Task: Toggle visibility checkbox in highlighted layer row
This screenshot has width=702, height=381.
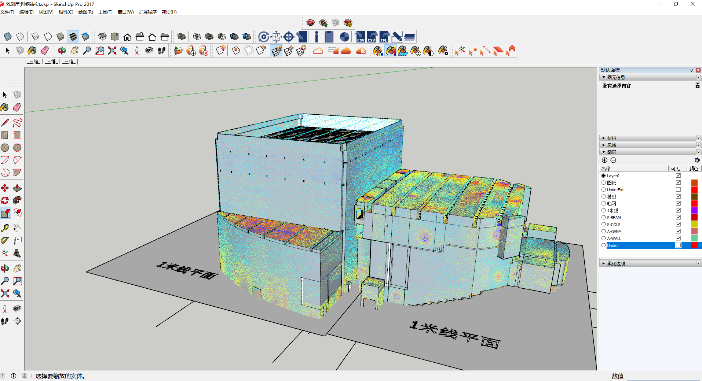Action: tap(678, 245)
